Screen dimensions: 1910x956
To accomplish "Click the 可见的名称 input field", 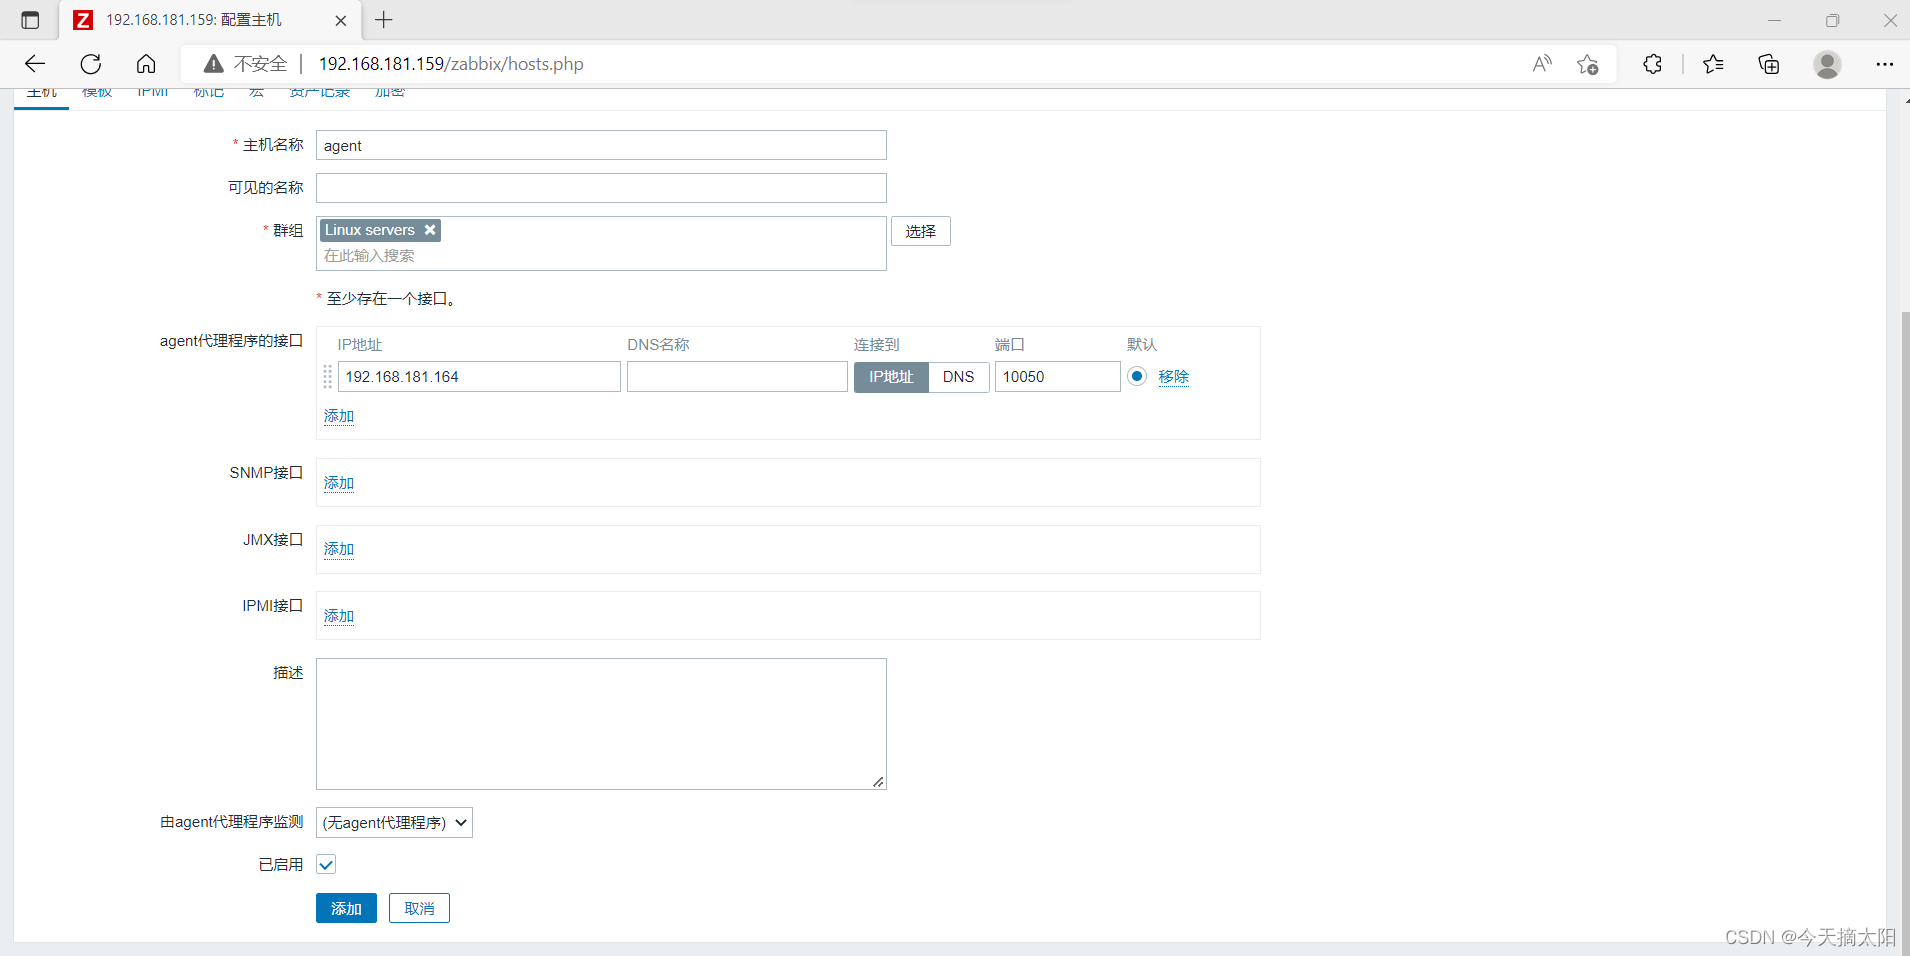I will [601, 188].
